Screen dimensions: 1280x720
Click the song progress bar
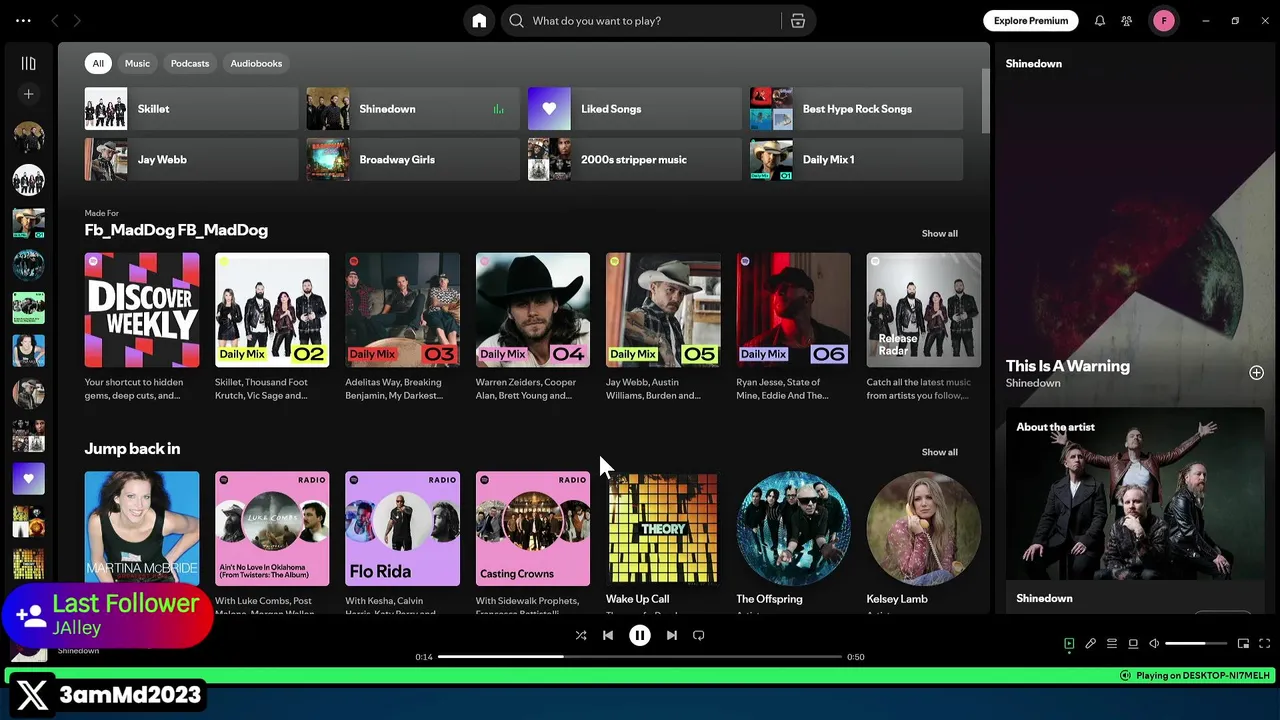[x=640, y=657]
